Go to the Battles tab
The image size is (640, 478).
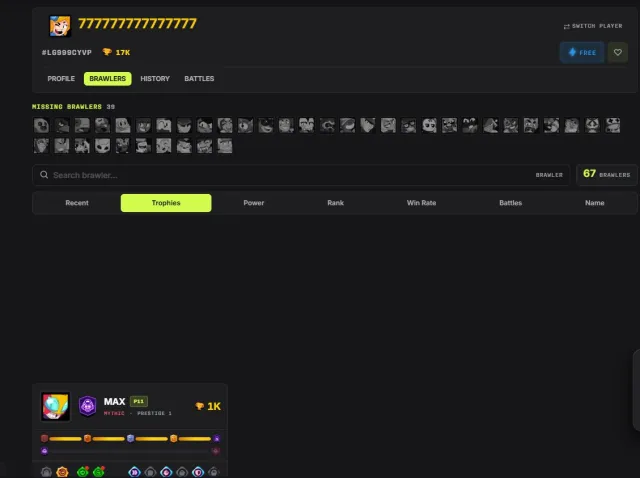point(199,78)
